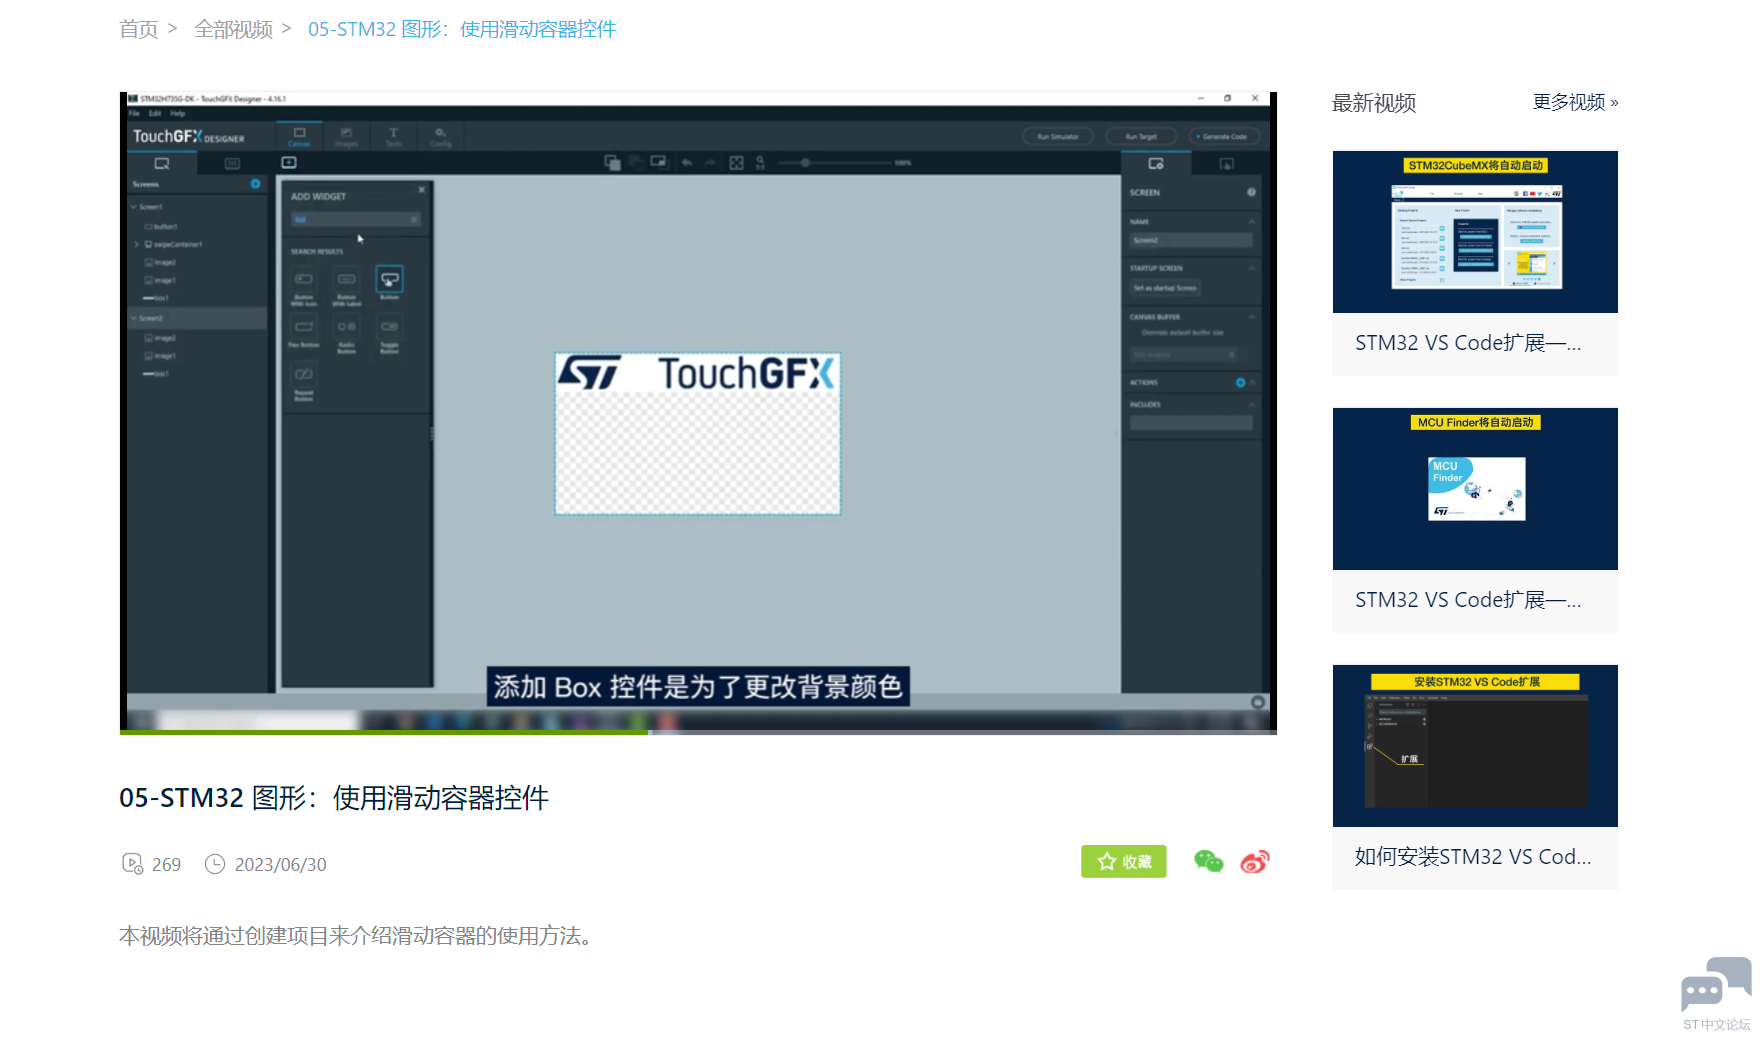This screenshot has height=1040, width=1760.
Task: Collapse the Screen2 tree node
Action: click(134, 318)
